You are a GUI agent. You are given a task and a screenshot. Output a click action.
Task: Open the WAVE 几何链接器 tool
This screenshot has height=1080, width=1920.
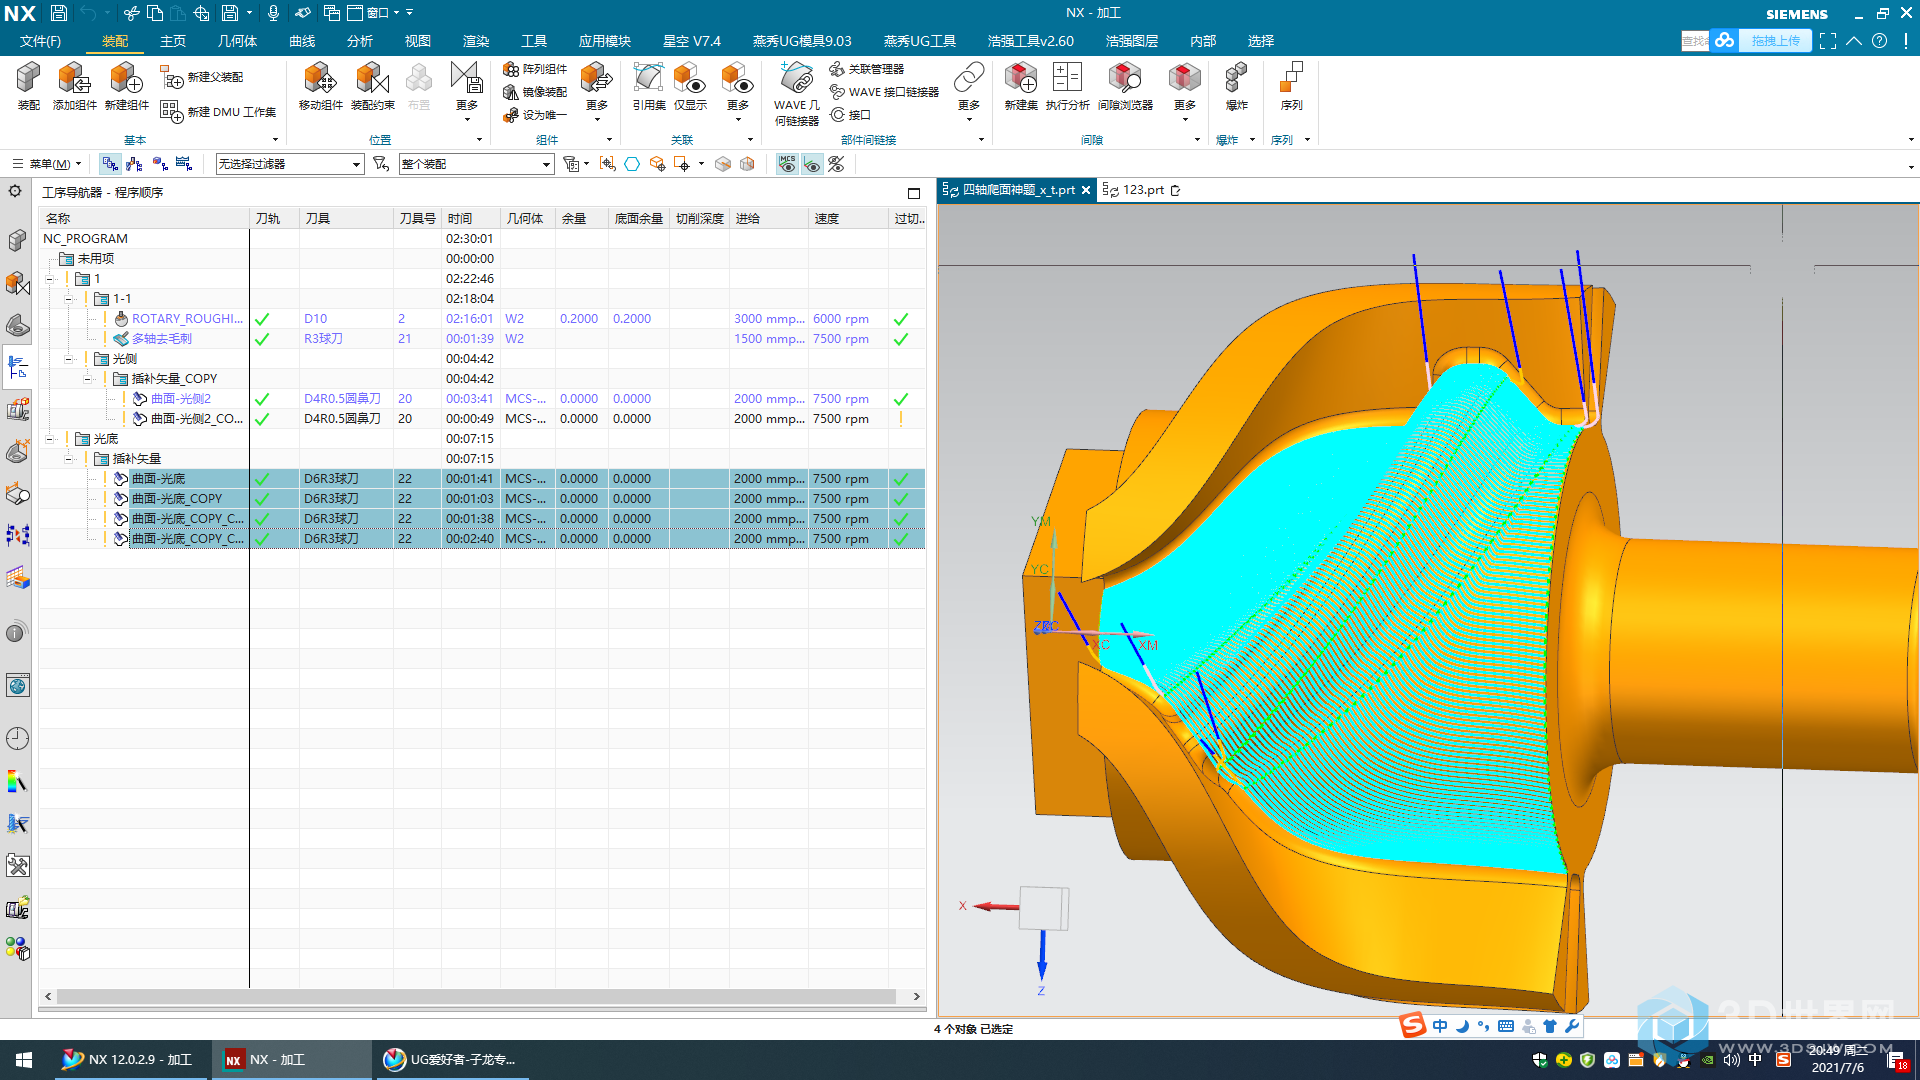[x=796, y=94]
